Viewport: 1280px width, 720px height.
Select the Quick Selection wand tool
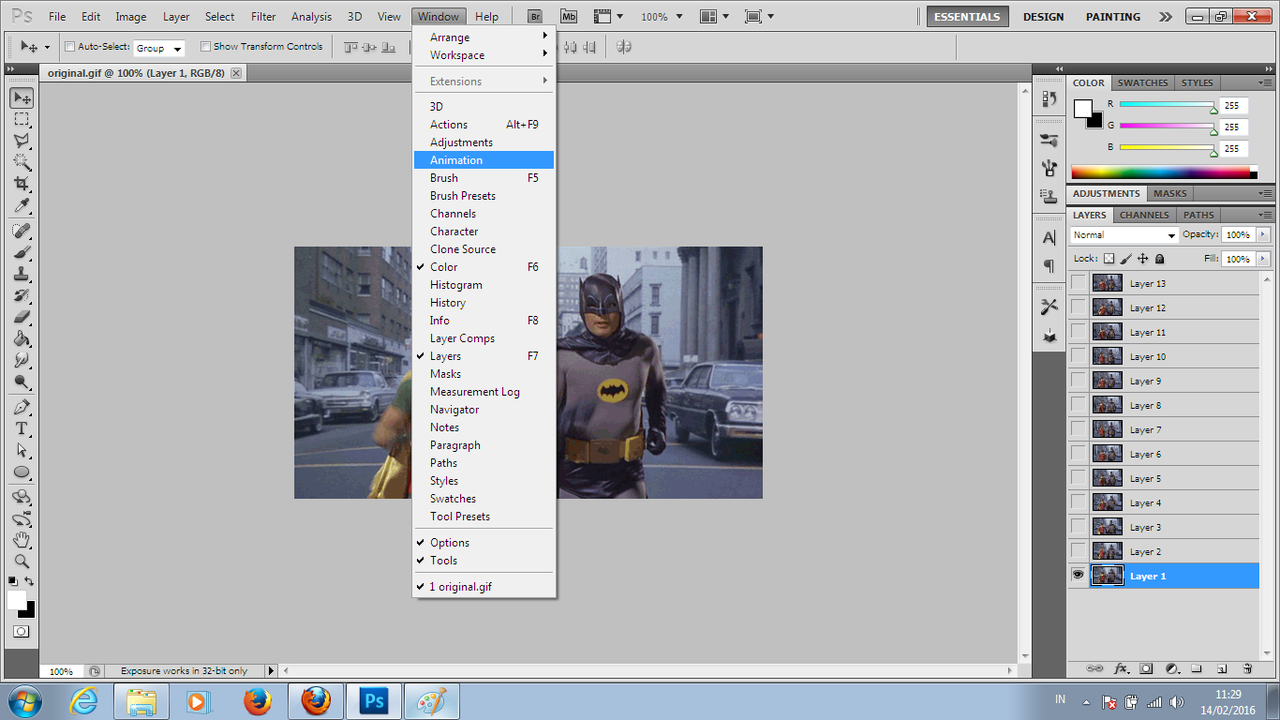22,163
